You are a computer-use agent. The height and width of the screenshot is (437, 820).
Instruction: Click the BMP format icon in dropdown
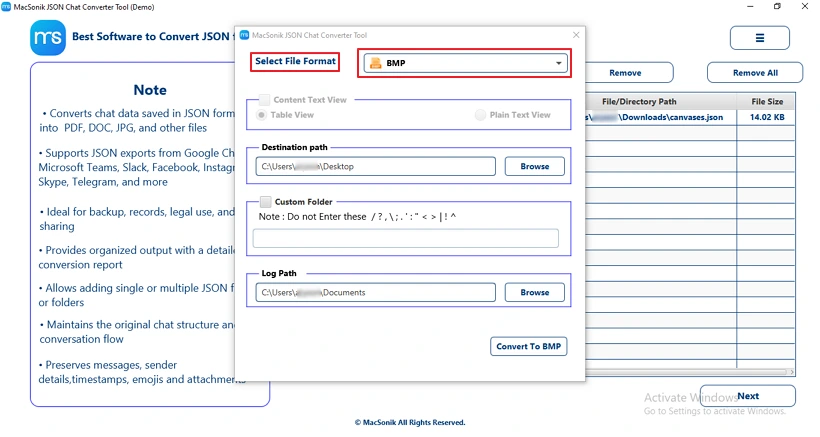pyautogui.click(x=375, y=63)
